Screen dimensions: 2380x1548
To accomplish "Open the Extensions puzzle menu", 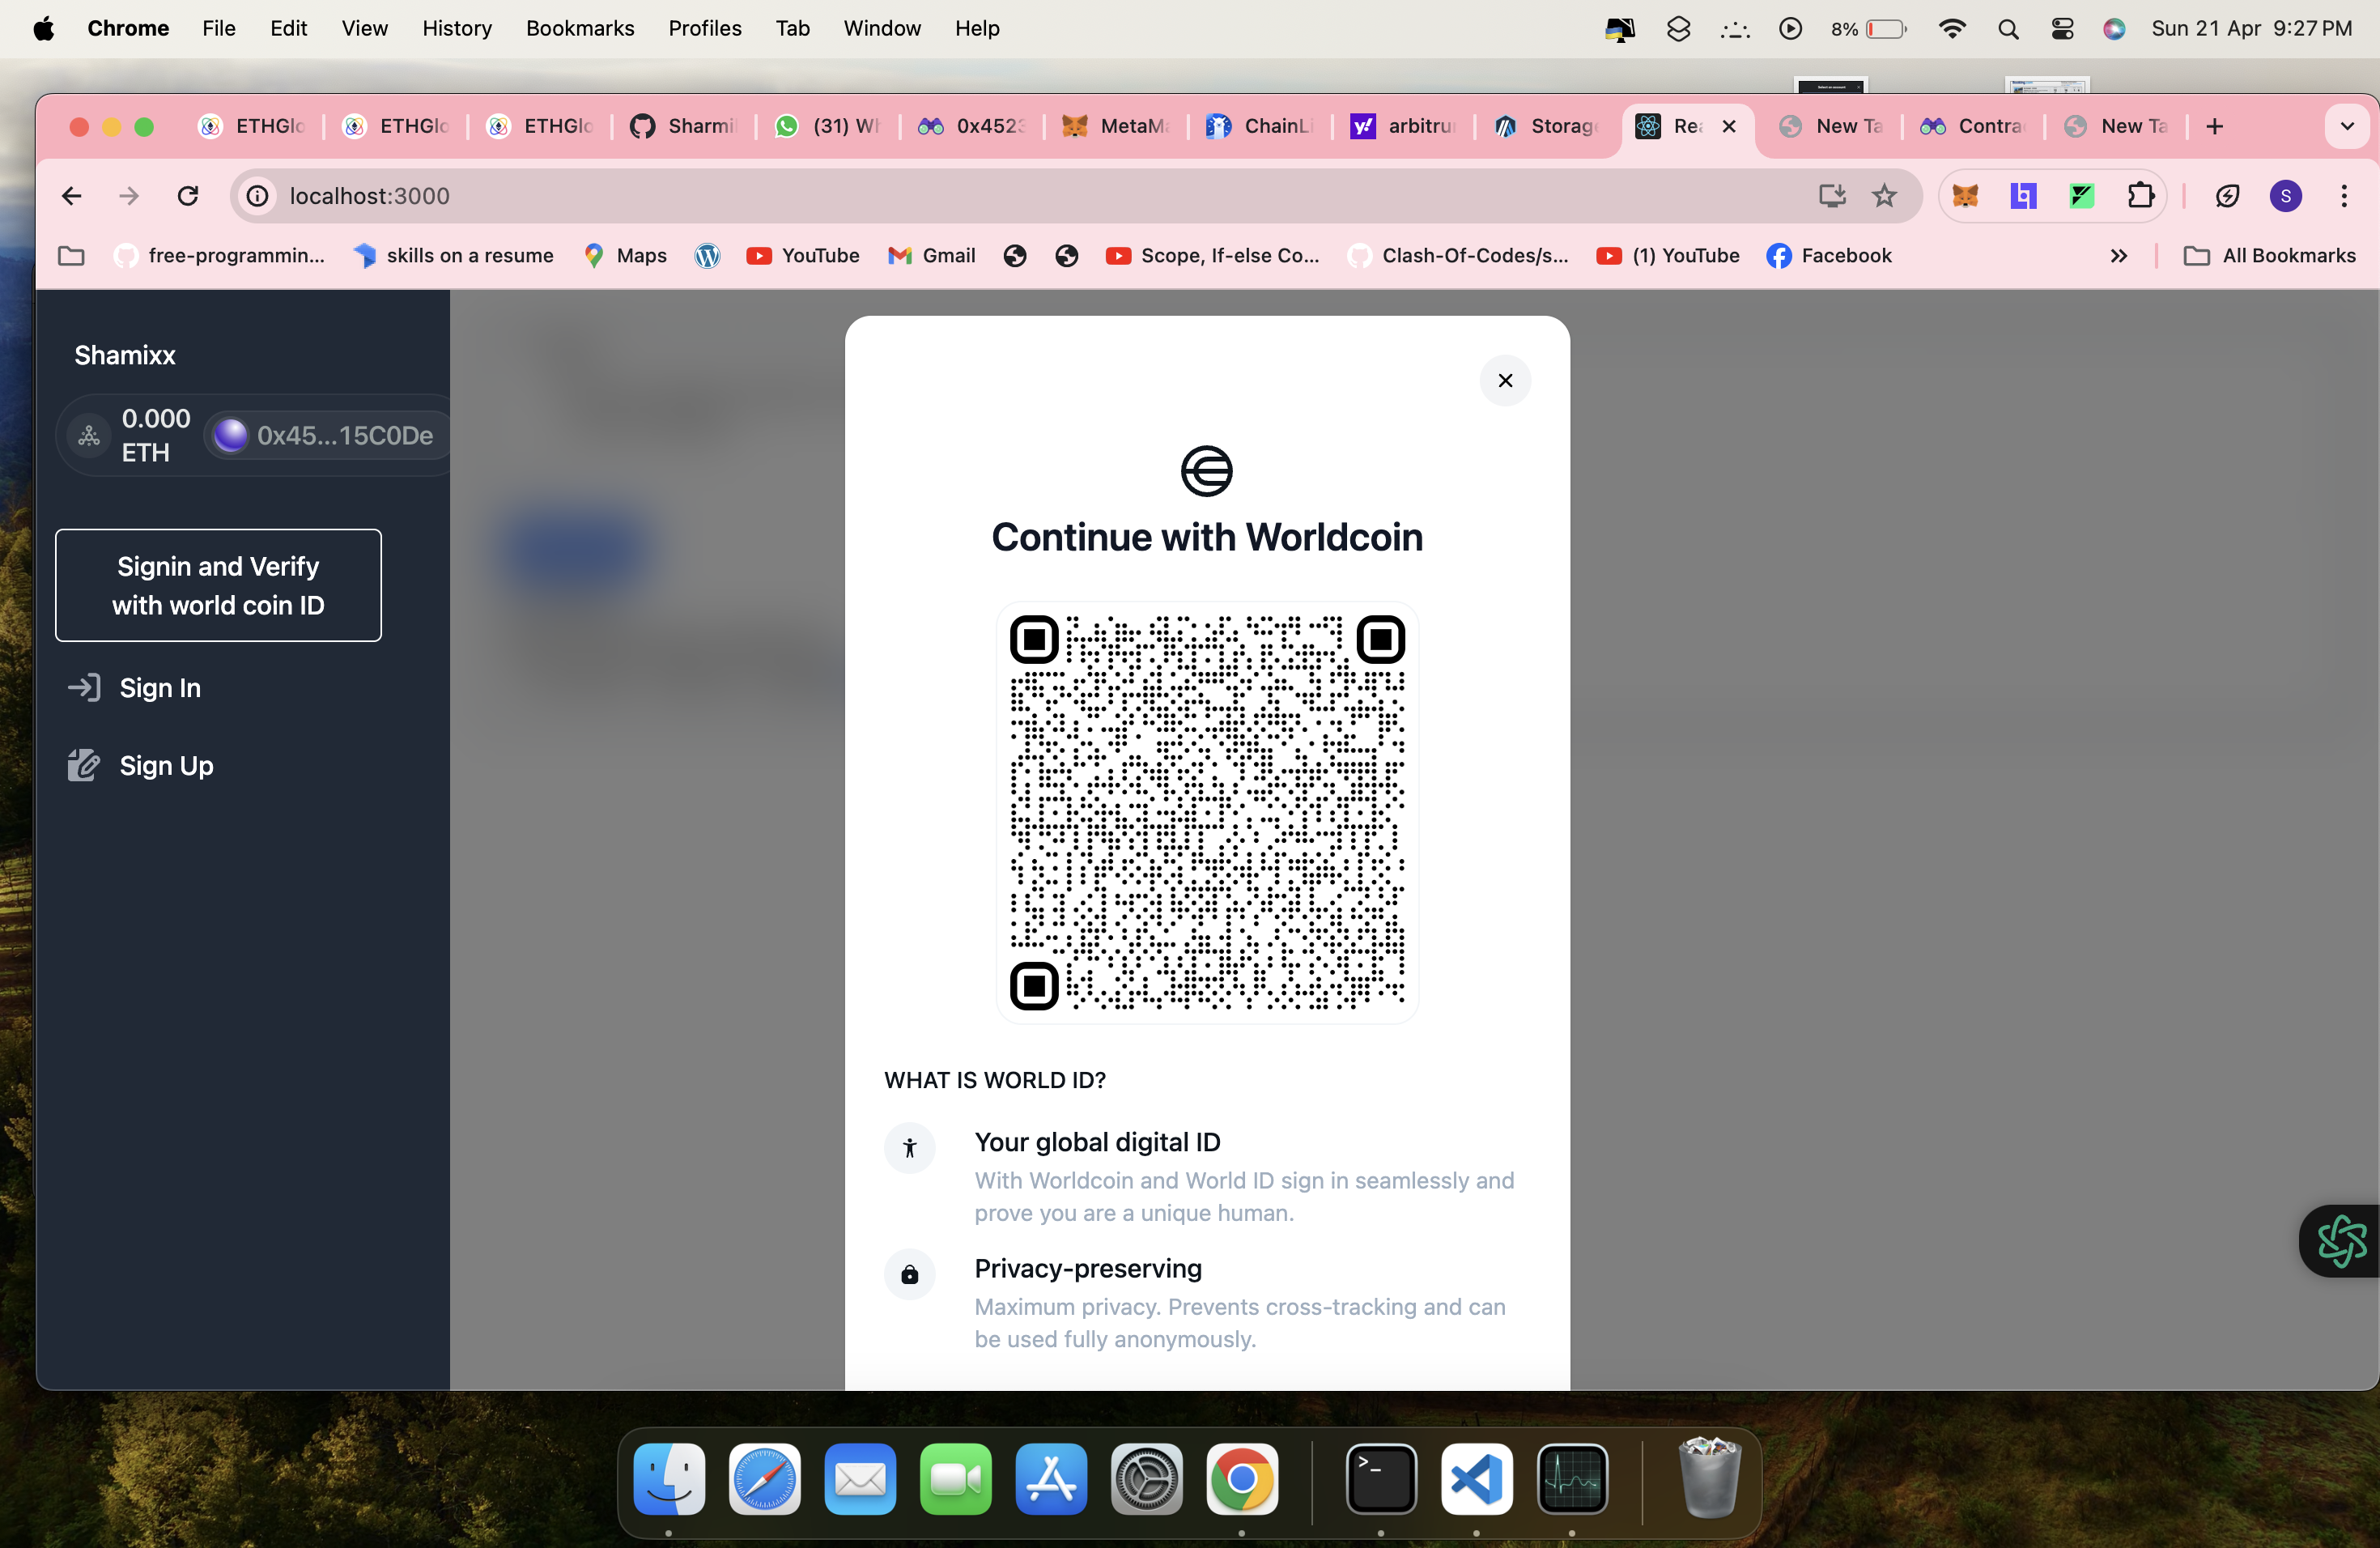I will pyautogui.click(x=2140, y=196).
